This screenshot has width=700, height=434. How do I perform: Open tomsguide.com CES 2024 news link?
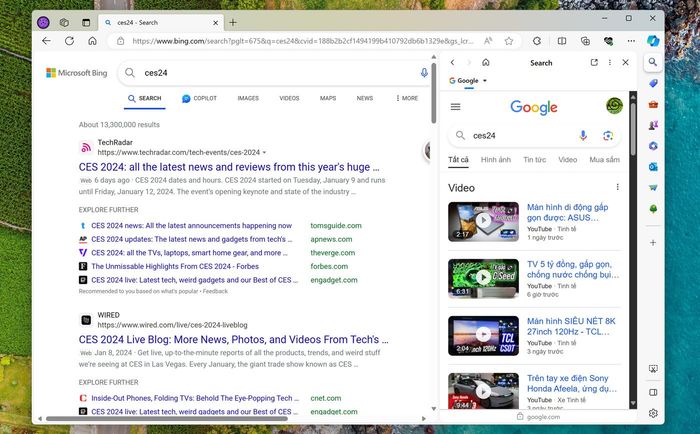tap(192, 226)
